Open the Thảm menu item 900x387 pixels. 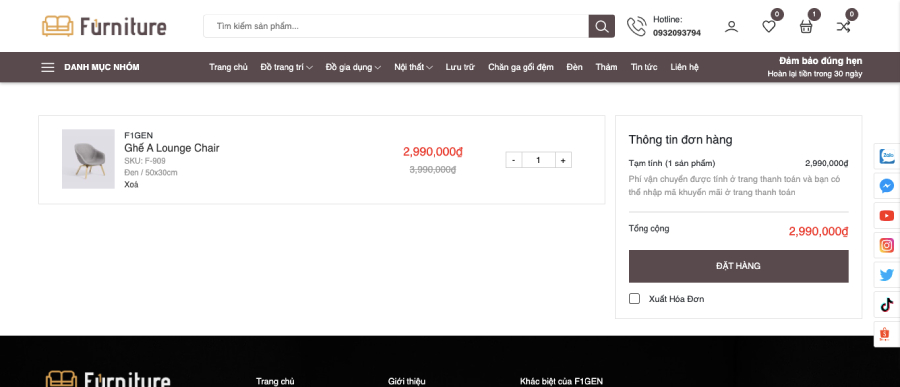[x=606, y=67]
